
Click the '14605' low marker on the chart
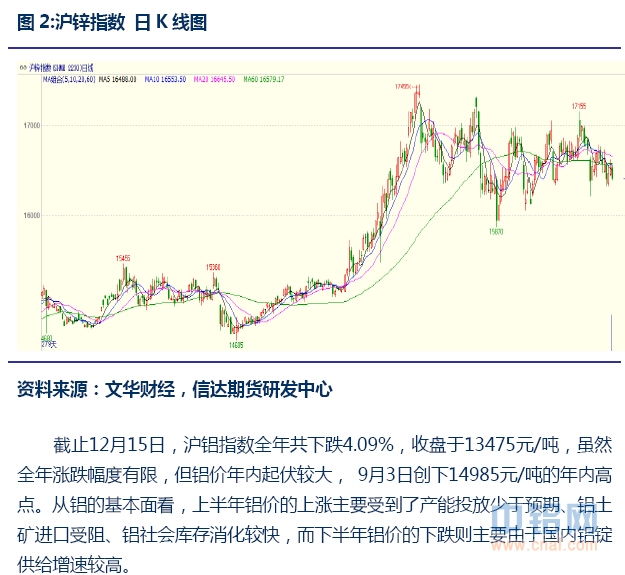click(236, 345)
